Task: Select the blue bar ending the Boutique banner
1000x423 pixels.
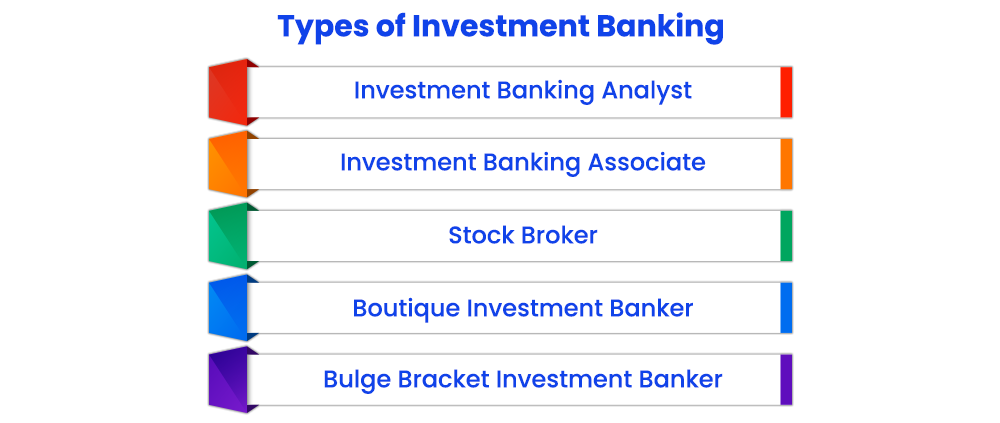Action: pos(786,308)
